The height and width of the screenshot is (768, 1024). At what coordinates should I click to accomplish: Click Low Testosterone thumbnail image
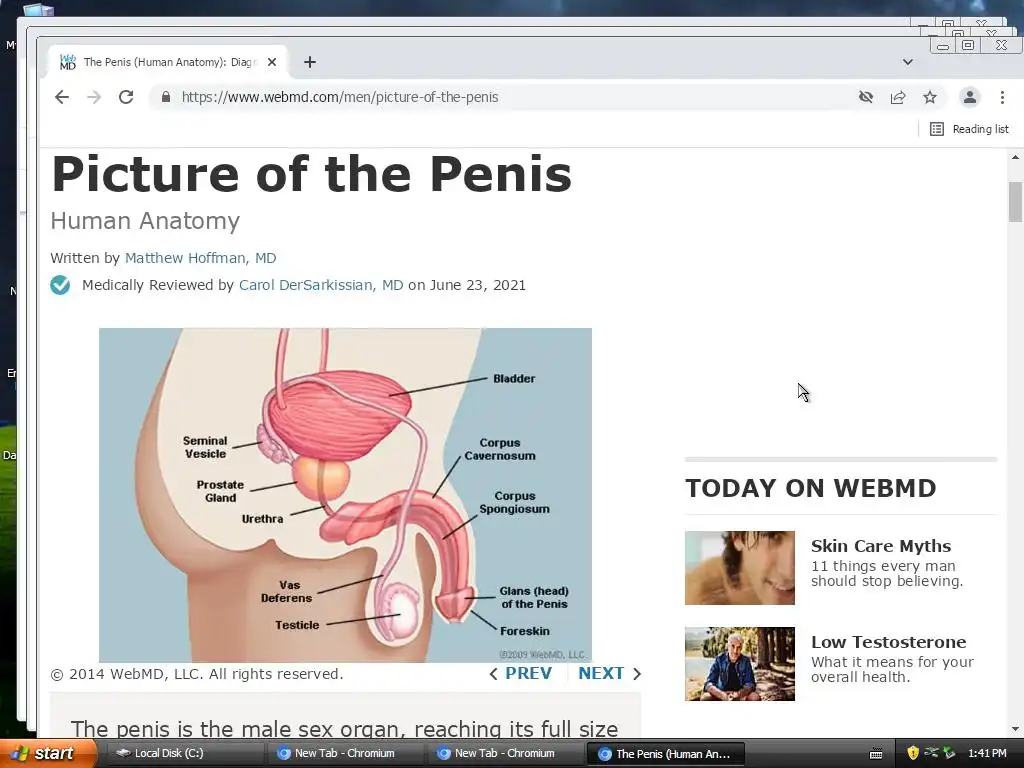click(x=740, y=664)
